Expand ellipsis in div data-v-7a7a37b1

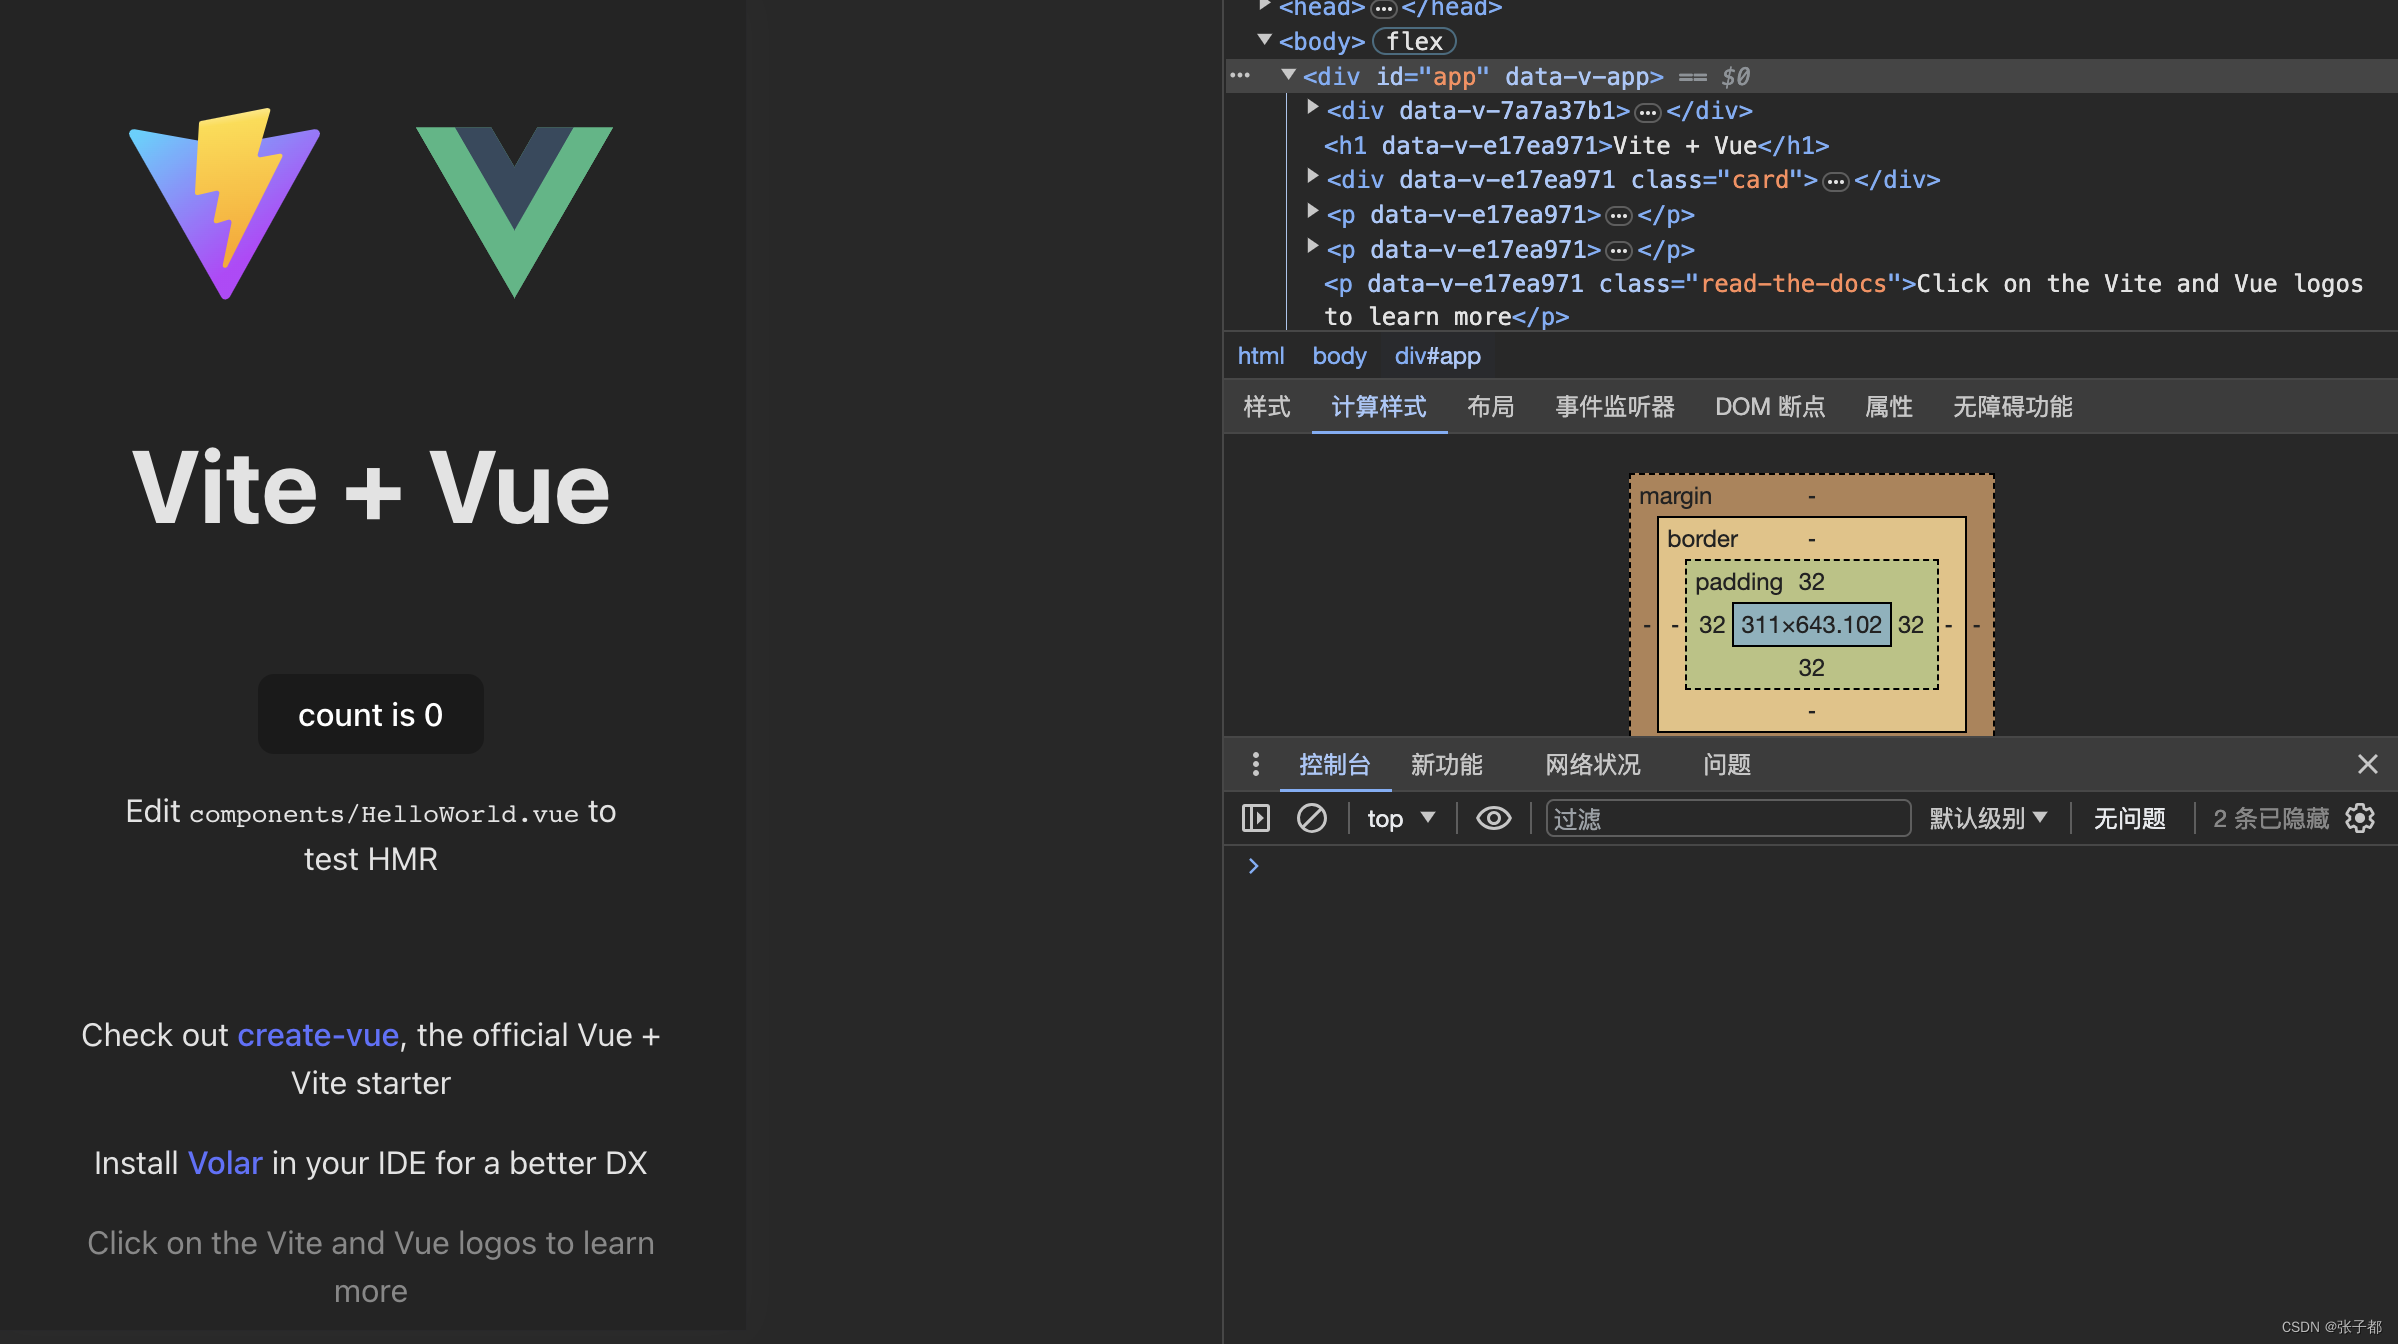click(x=1648, y=112)
